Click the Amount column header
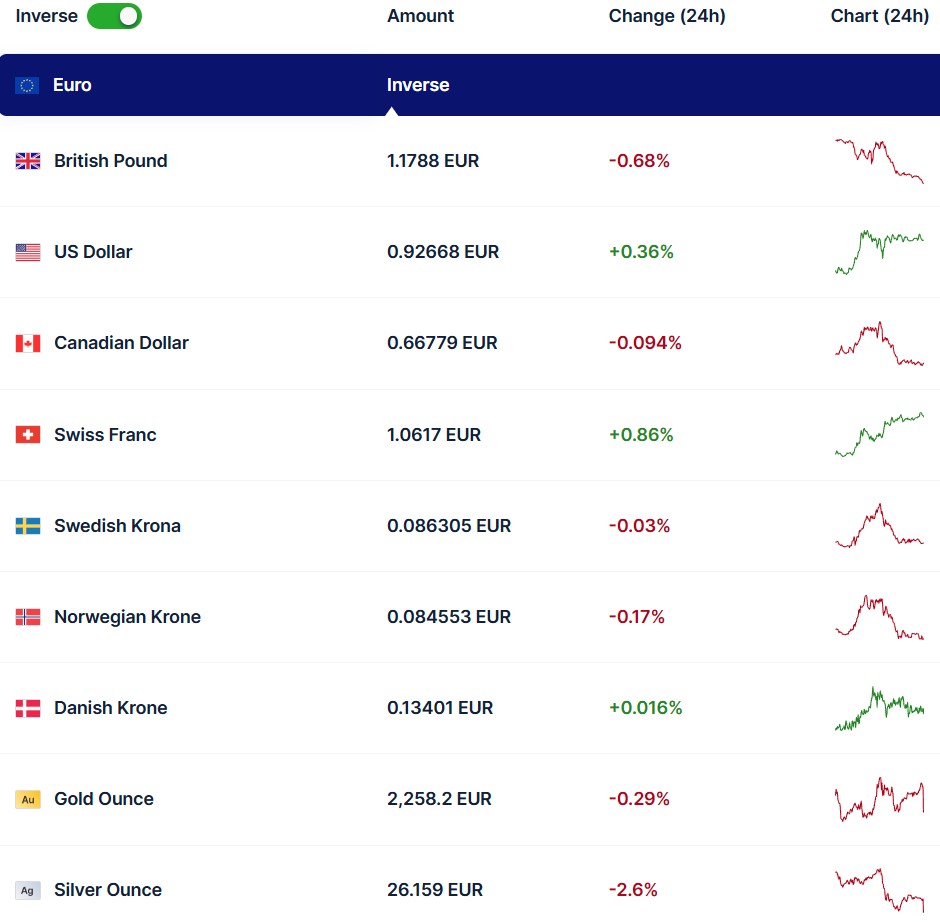 pyautogui.click(x=420, y=16)
